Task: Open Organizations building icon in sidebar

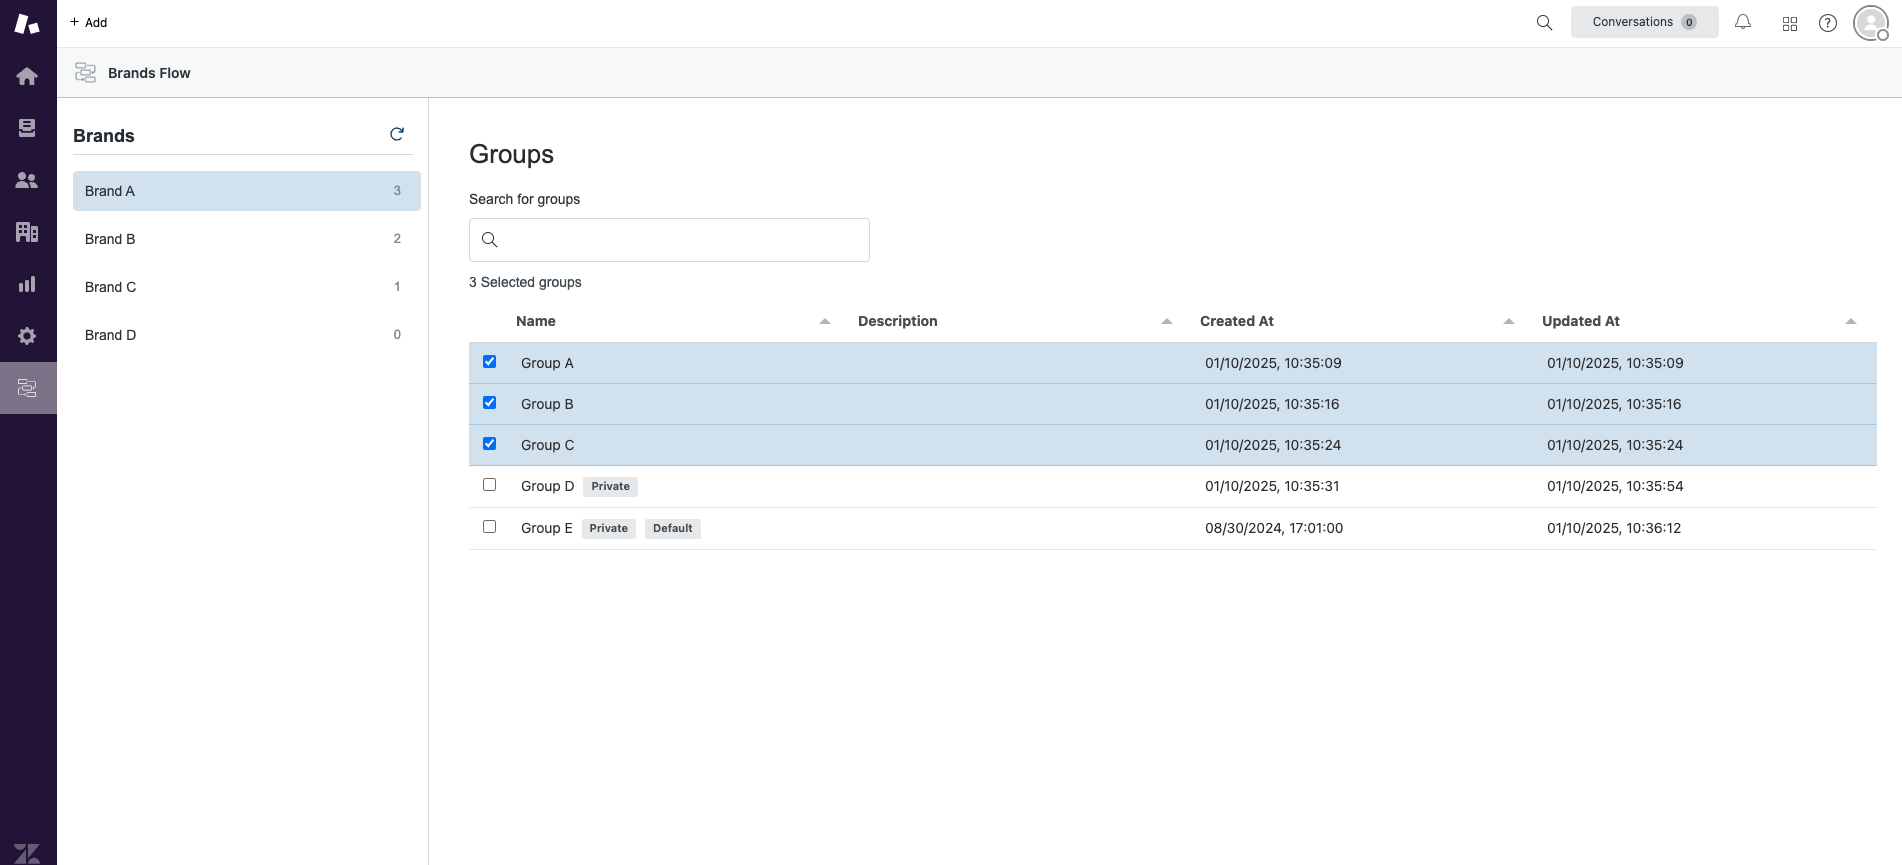Action: 27,232
